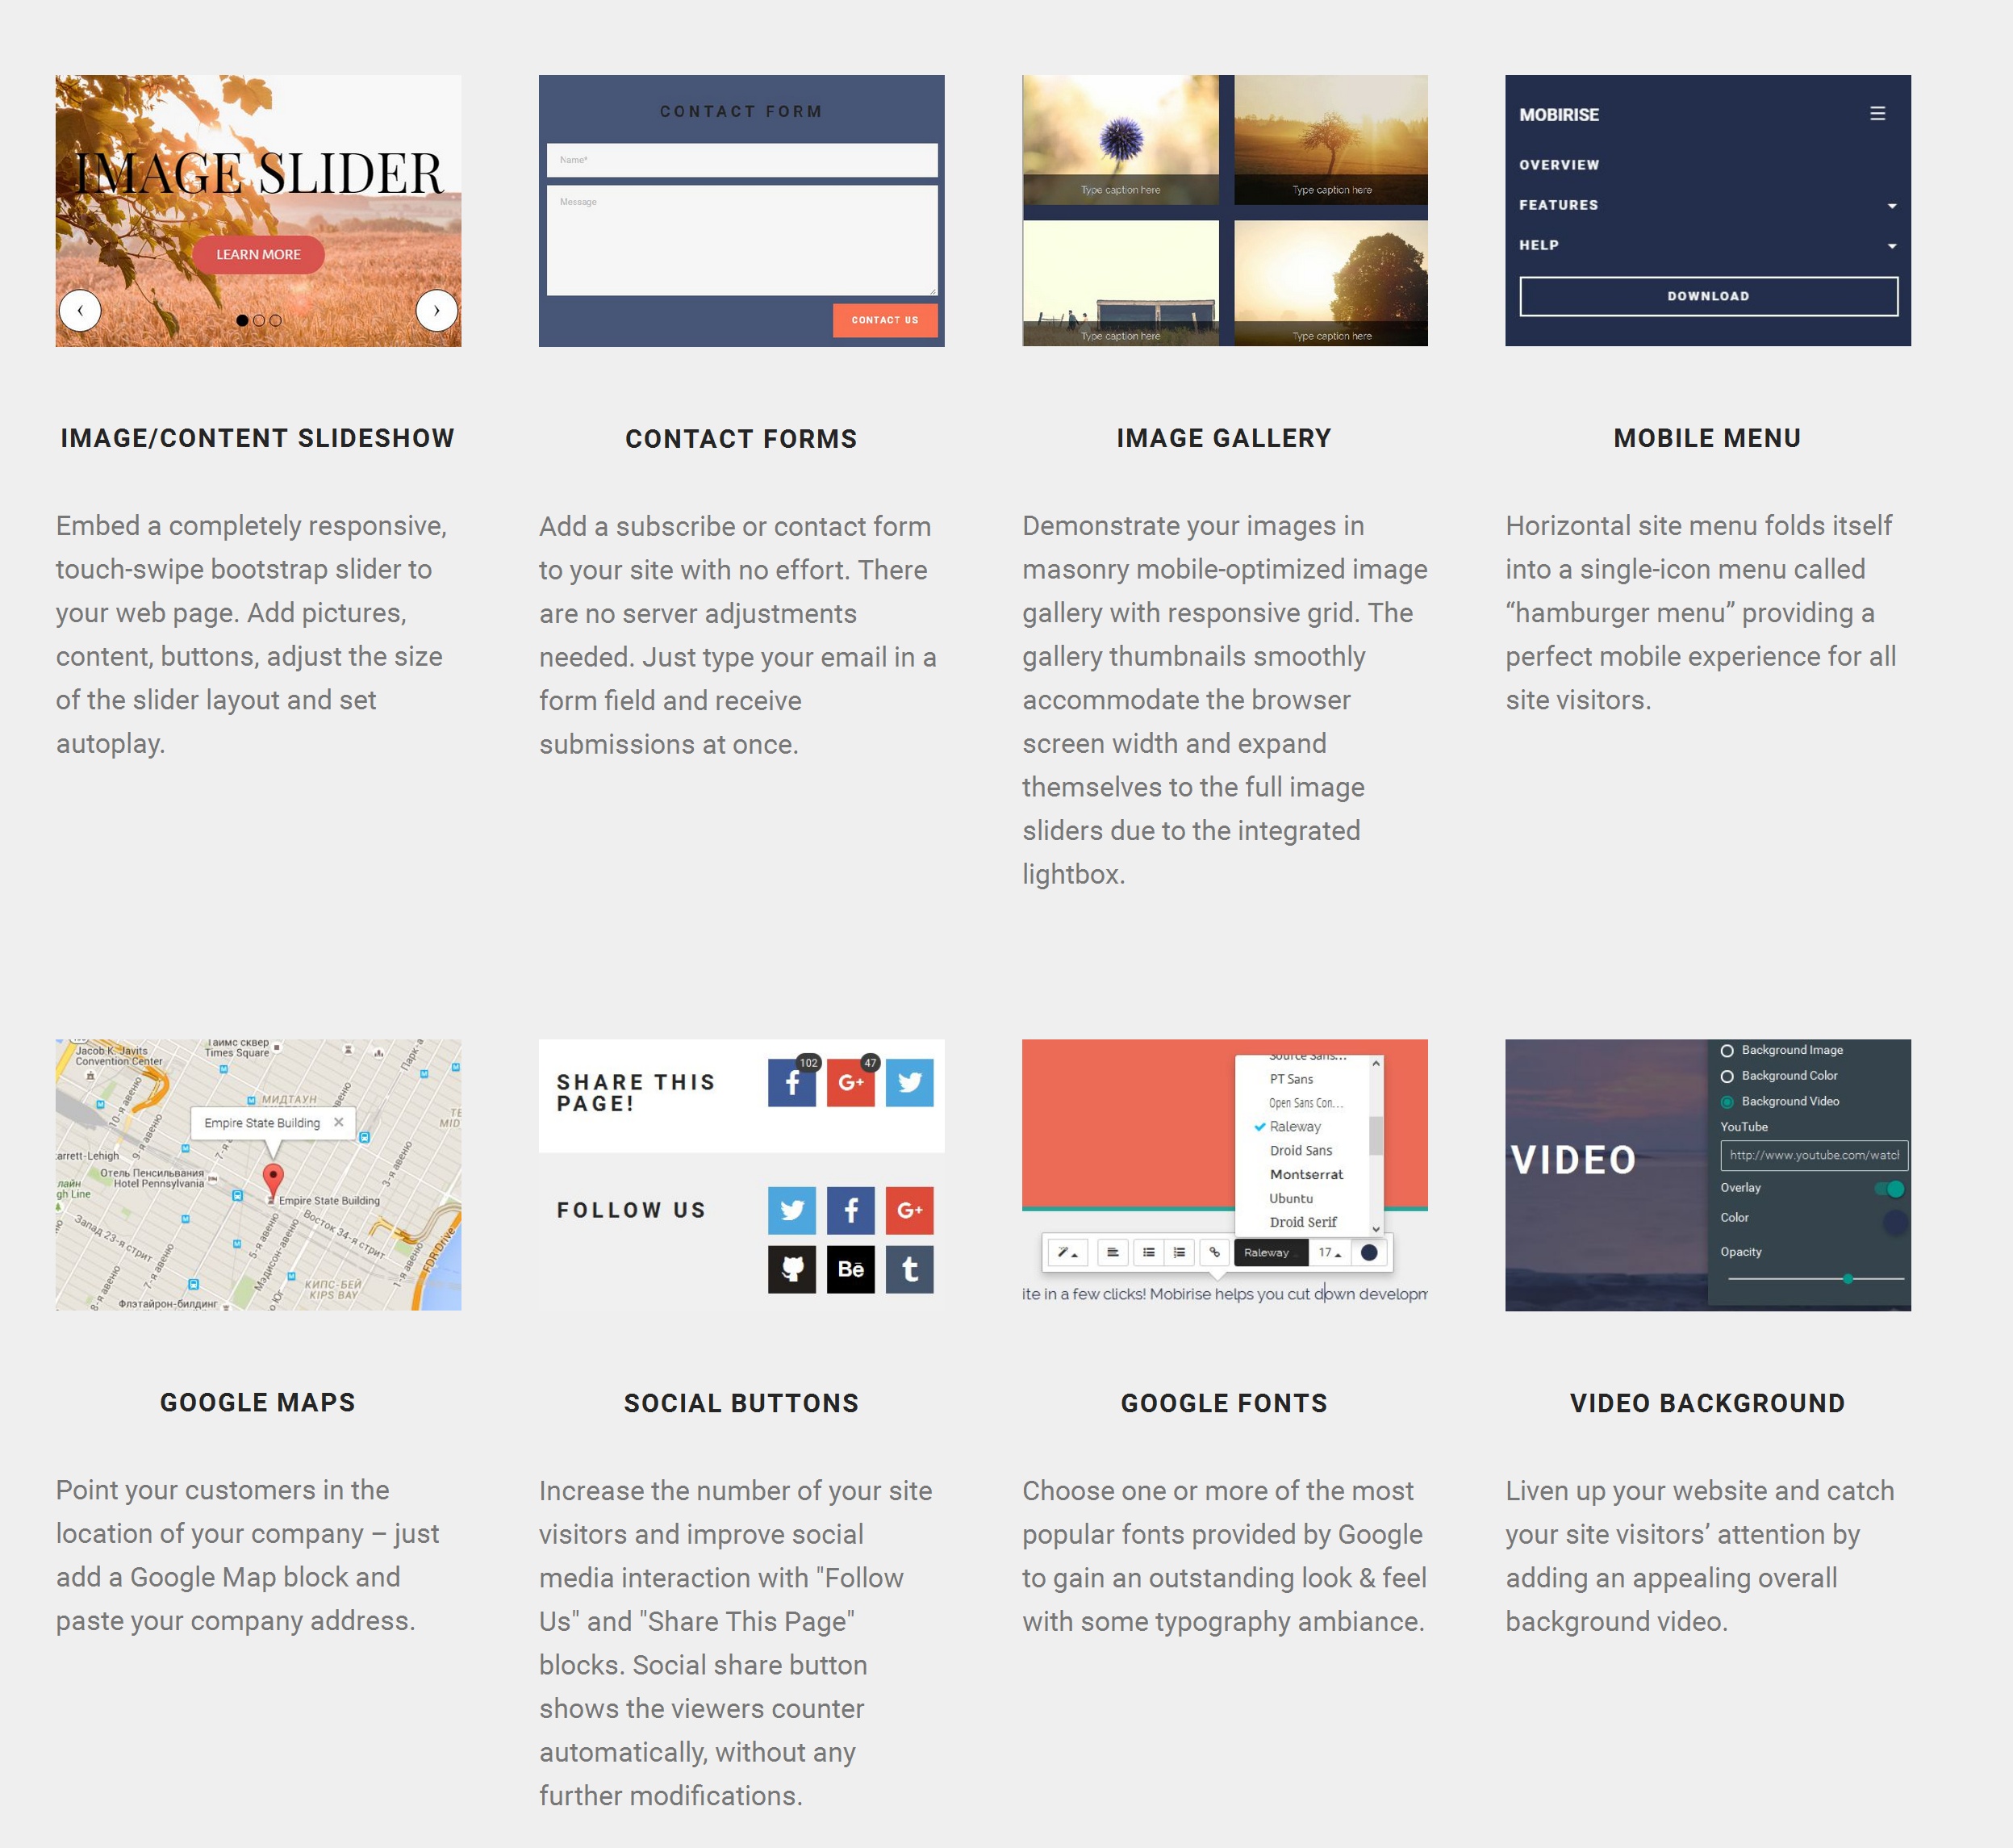Image resolution: width=2013 pixels, height=1848 pixels.
Task: Click the Facebook share icon
Action: tap(792, 1084)
